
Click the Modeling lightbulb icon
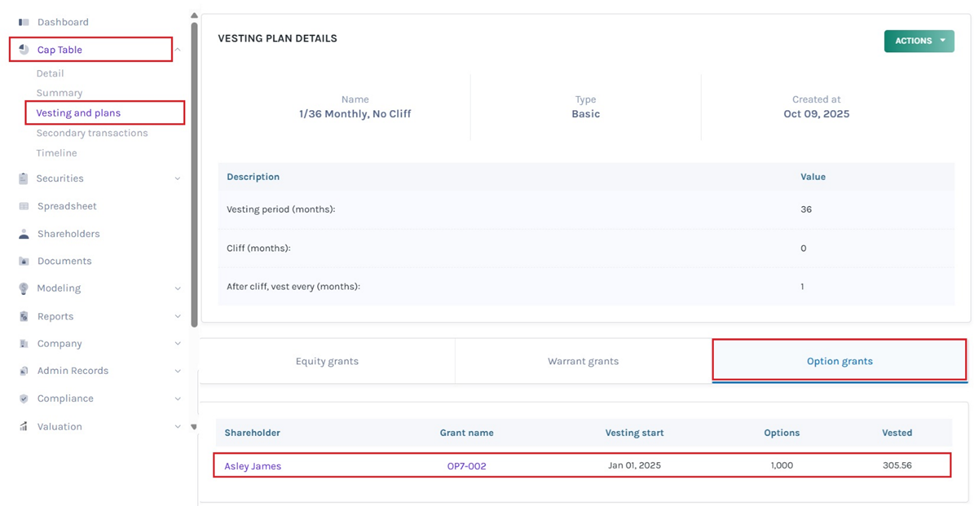(24, 289)
